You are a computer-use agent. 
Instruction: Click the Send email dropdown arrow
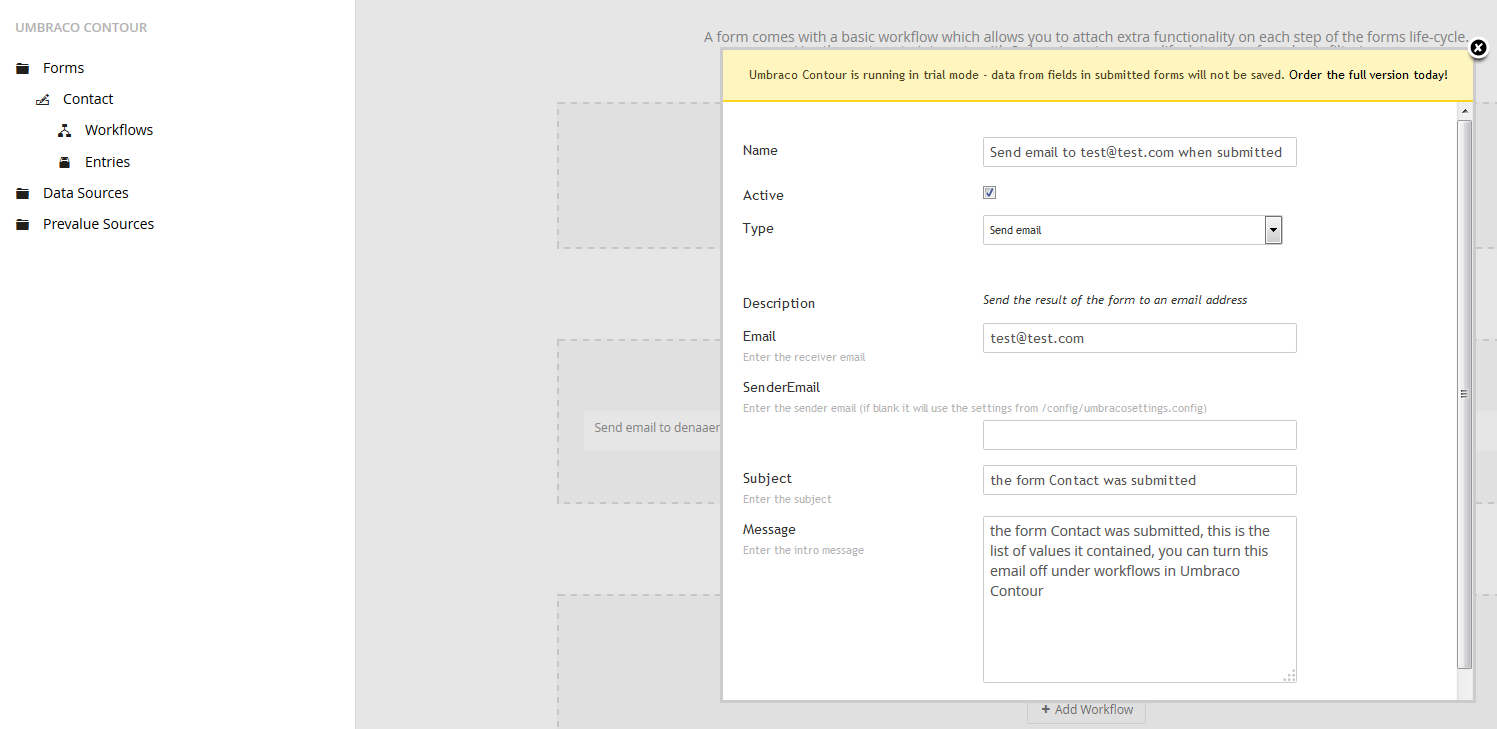click(x=1273, y=230)
